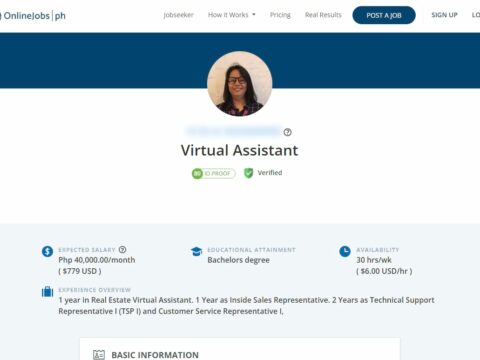This screenshot has height=360, width=480.
Task: Click the ( $779 USD ) value
Action: [80, 271]
